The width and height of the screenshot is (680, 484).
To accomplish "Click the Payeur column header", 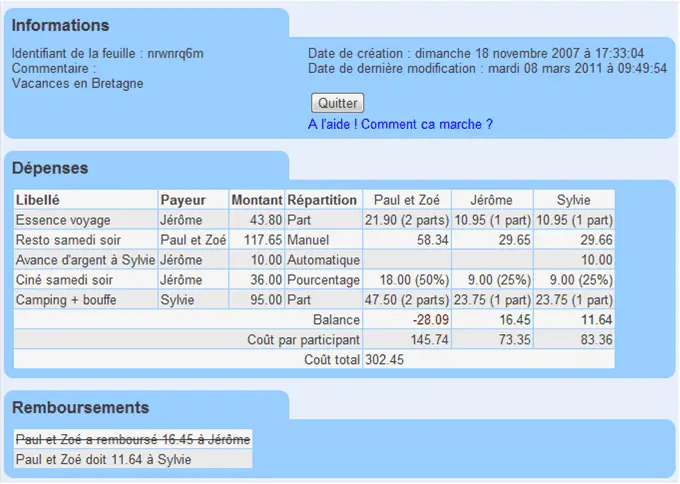I will pos(193,200).
